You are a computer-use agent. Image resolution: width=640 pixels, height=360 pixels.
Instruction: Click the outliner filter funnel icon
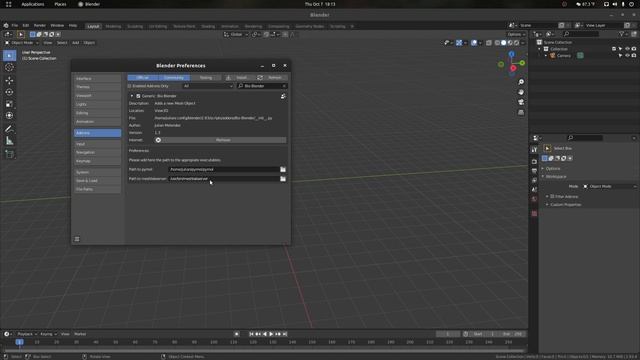622,34
